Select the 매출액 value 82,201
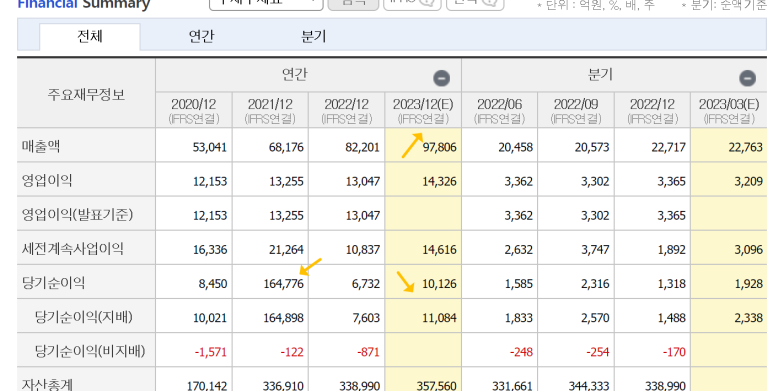Viewport: 773px width, 391px height. click(x=362, y=147)
